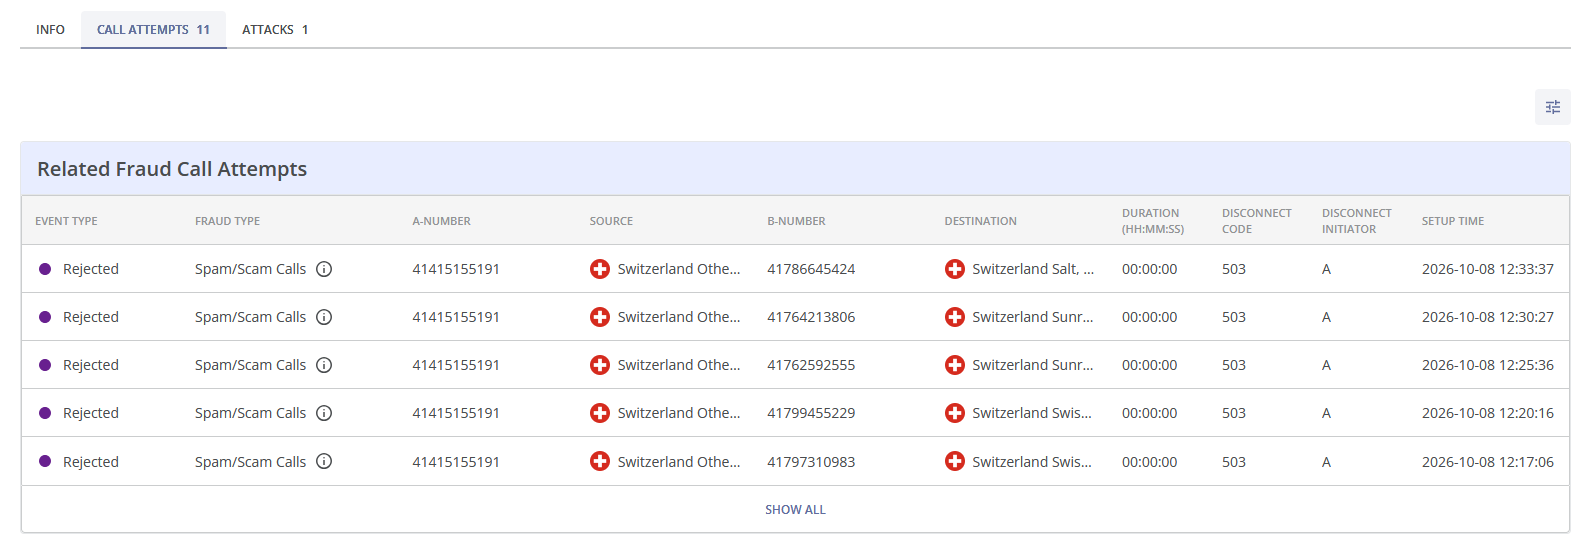Sort by DISCONNECT CODE column header
1577x540 pixels.
(1257, 221)
